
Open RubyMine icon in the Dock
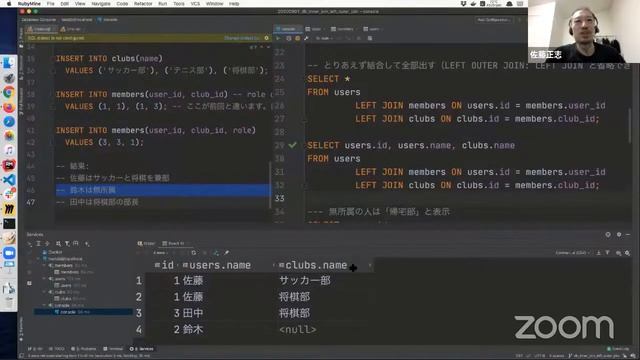click(x=9, y=165)
